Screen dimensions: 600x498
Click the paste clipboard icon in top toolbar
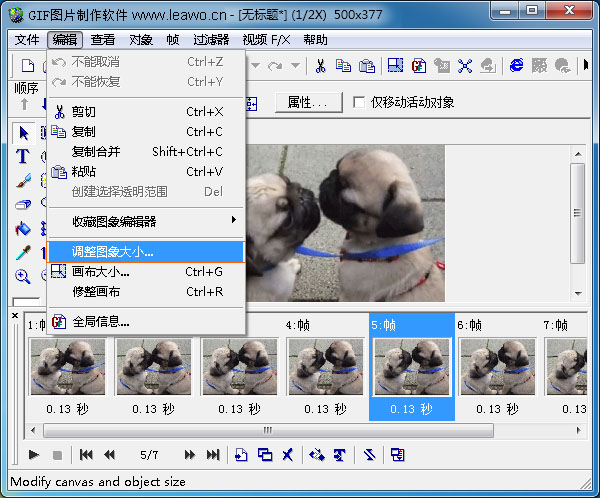coord(367,66)
